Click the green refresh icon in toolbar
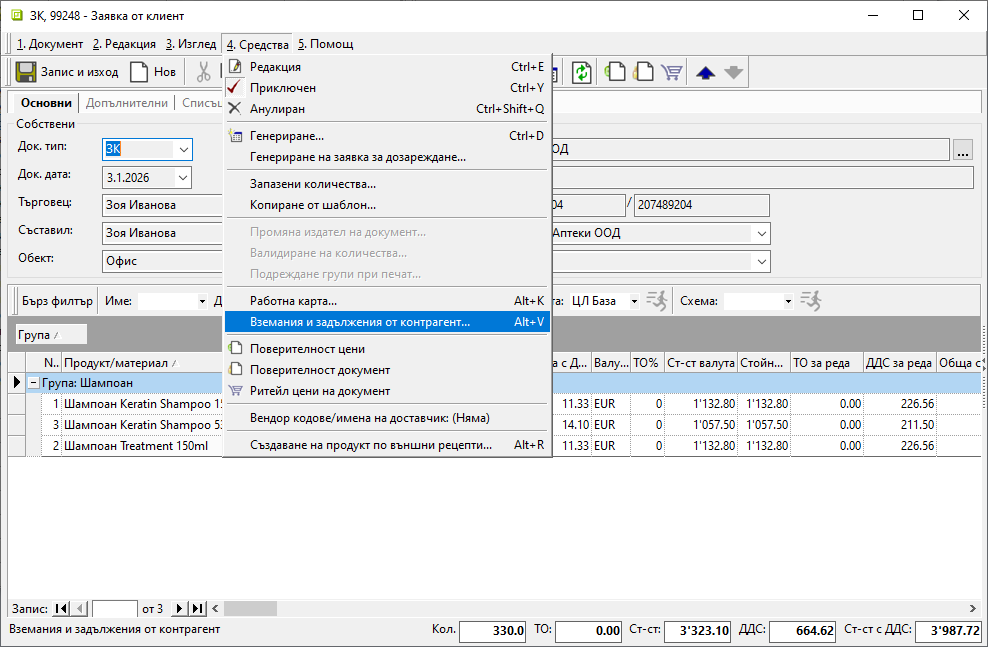This screenshot has height=647, width=988. coord(581,72)
